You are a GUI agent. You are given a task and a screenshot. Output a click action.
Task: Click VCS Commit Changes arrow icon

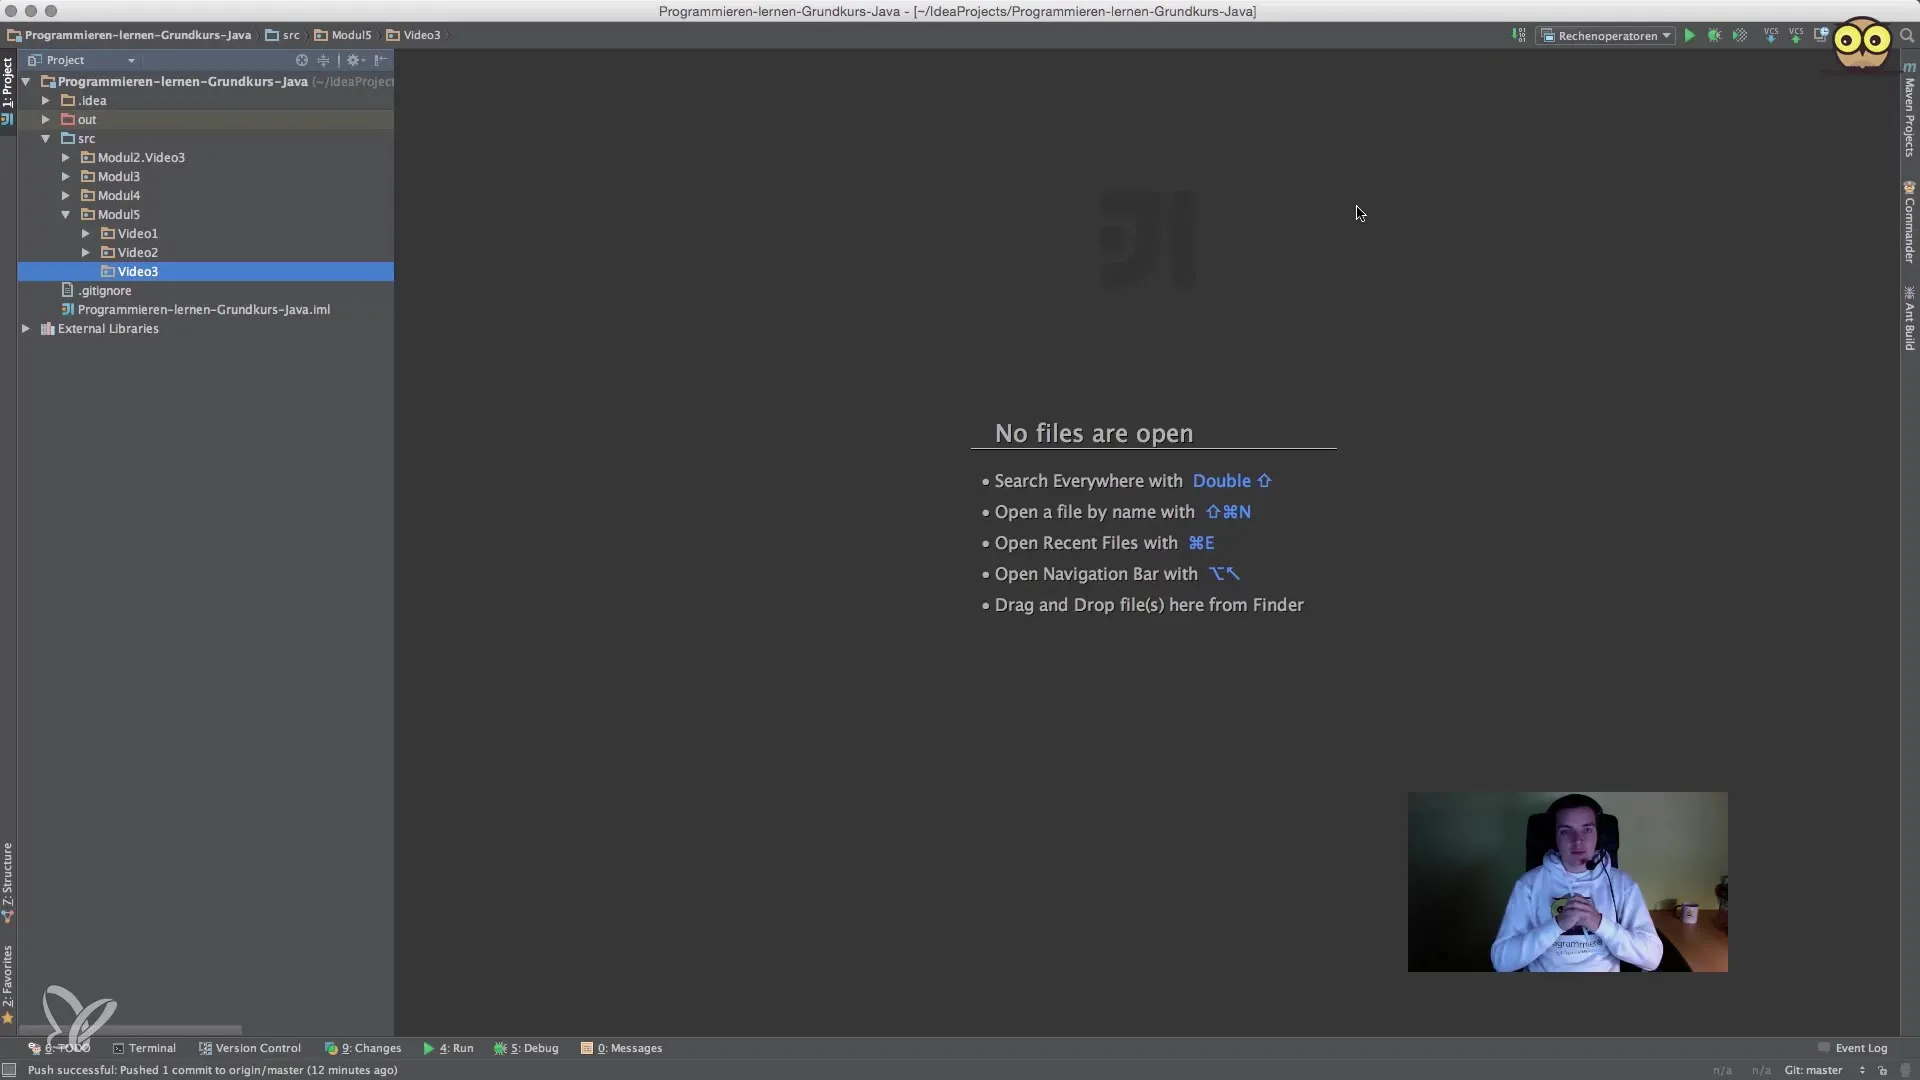tap(1796, 35)
